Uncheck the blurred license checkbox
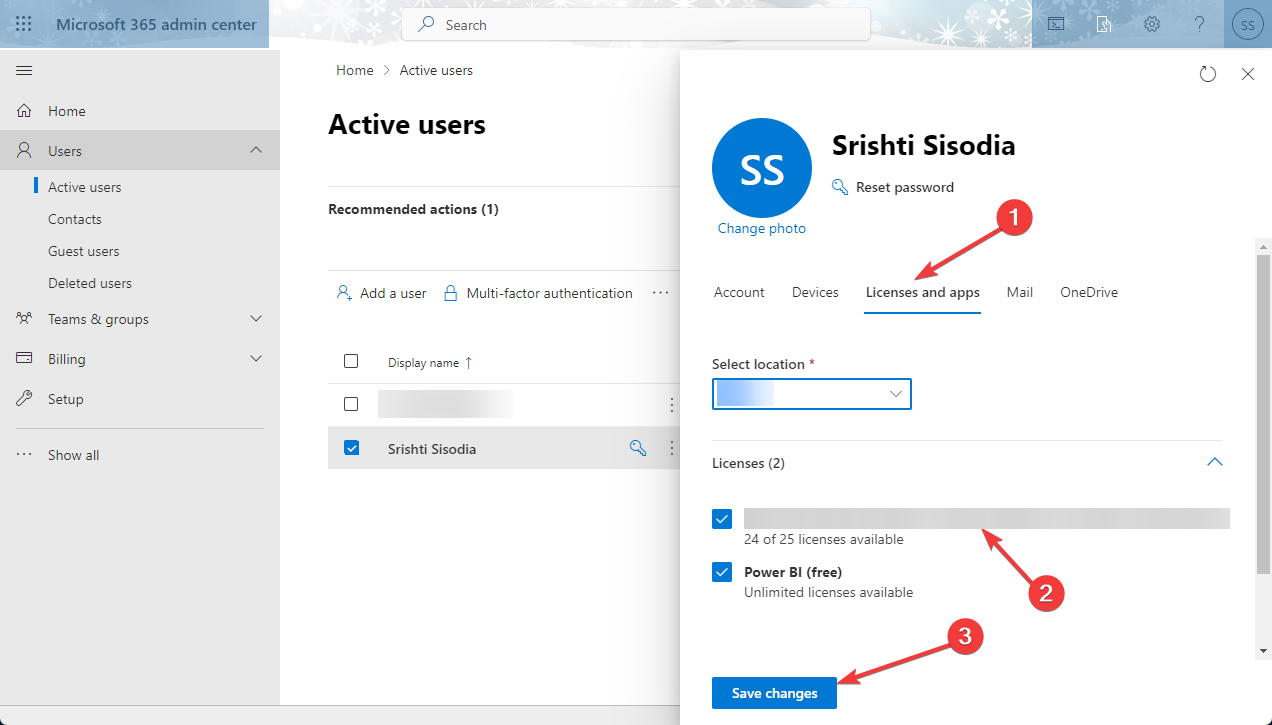1272x725 pixels. pyautogui.click(x=722, y=519)
